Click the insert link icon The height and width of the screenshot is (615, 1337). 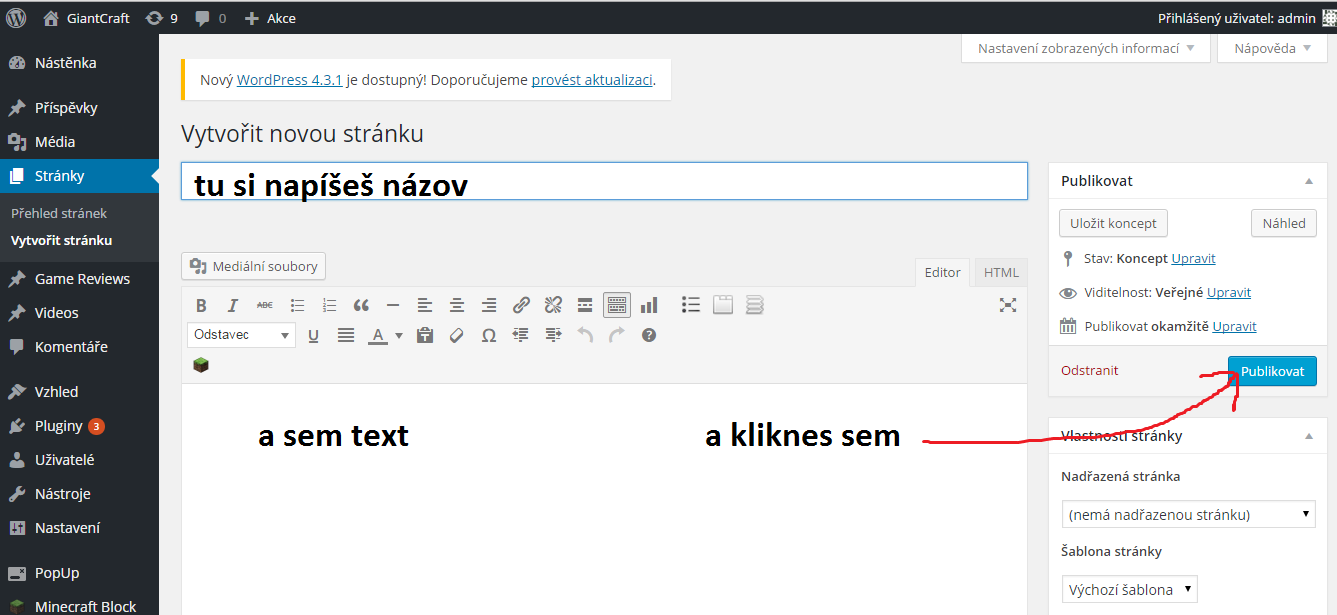521,305
